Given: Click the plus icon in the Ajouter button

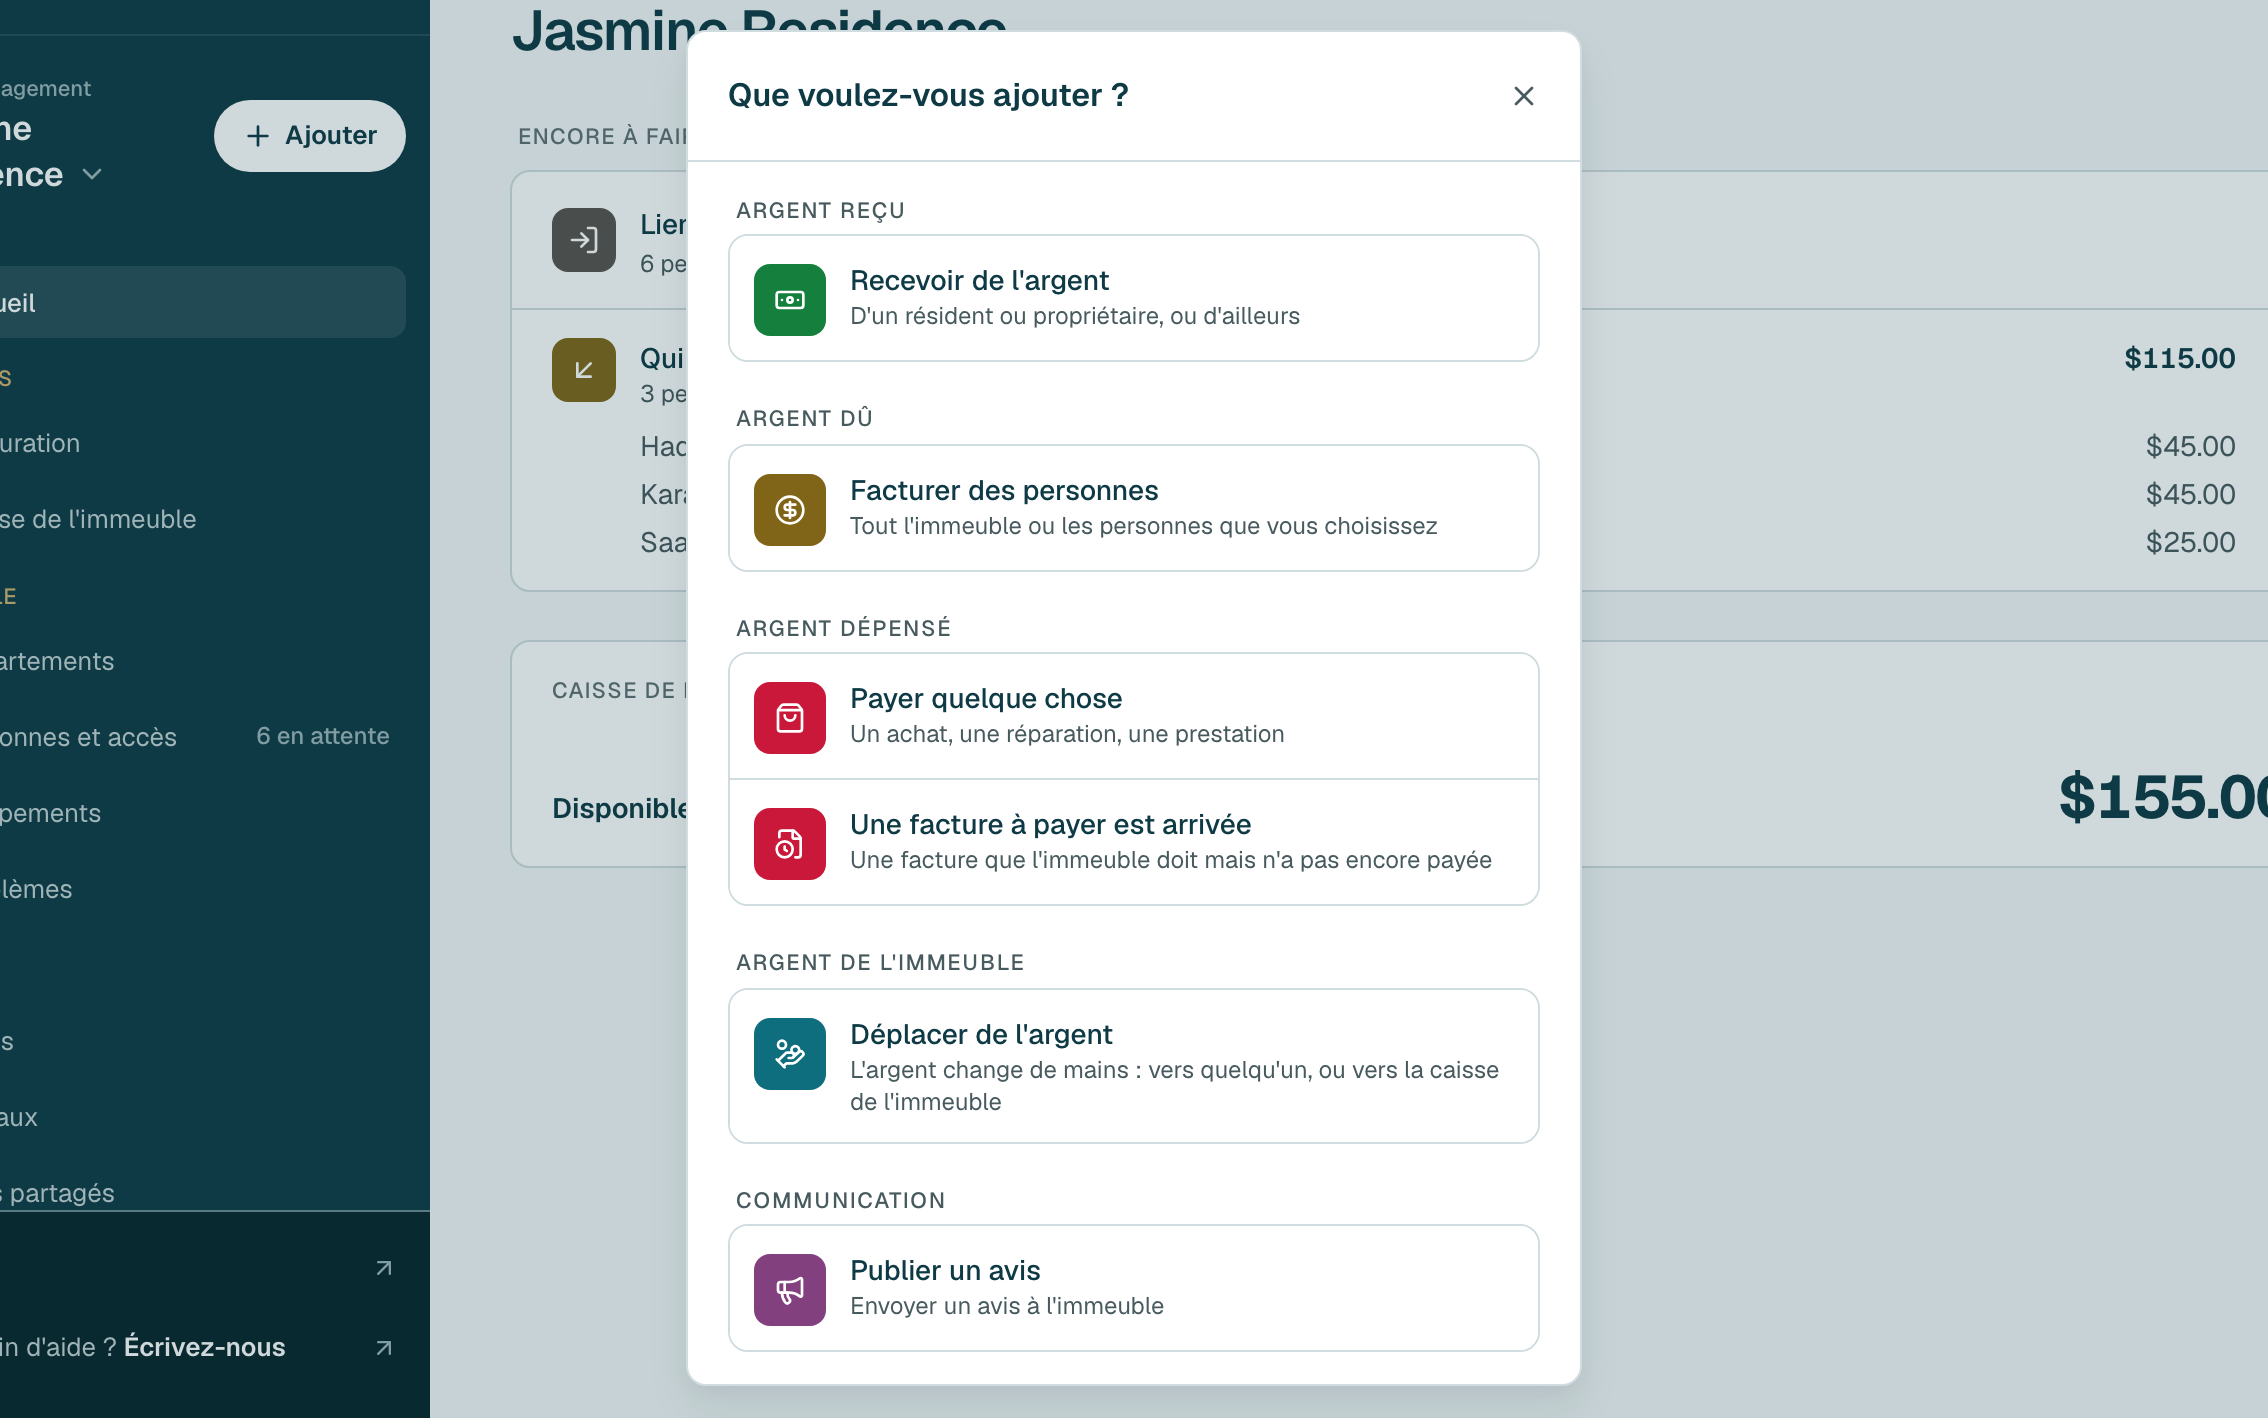Looking at the screenshot, I should (258, 136).
